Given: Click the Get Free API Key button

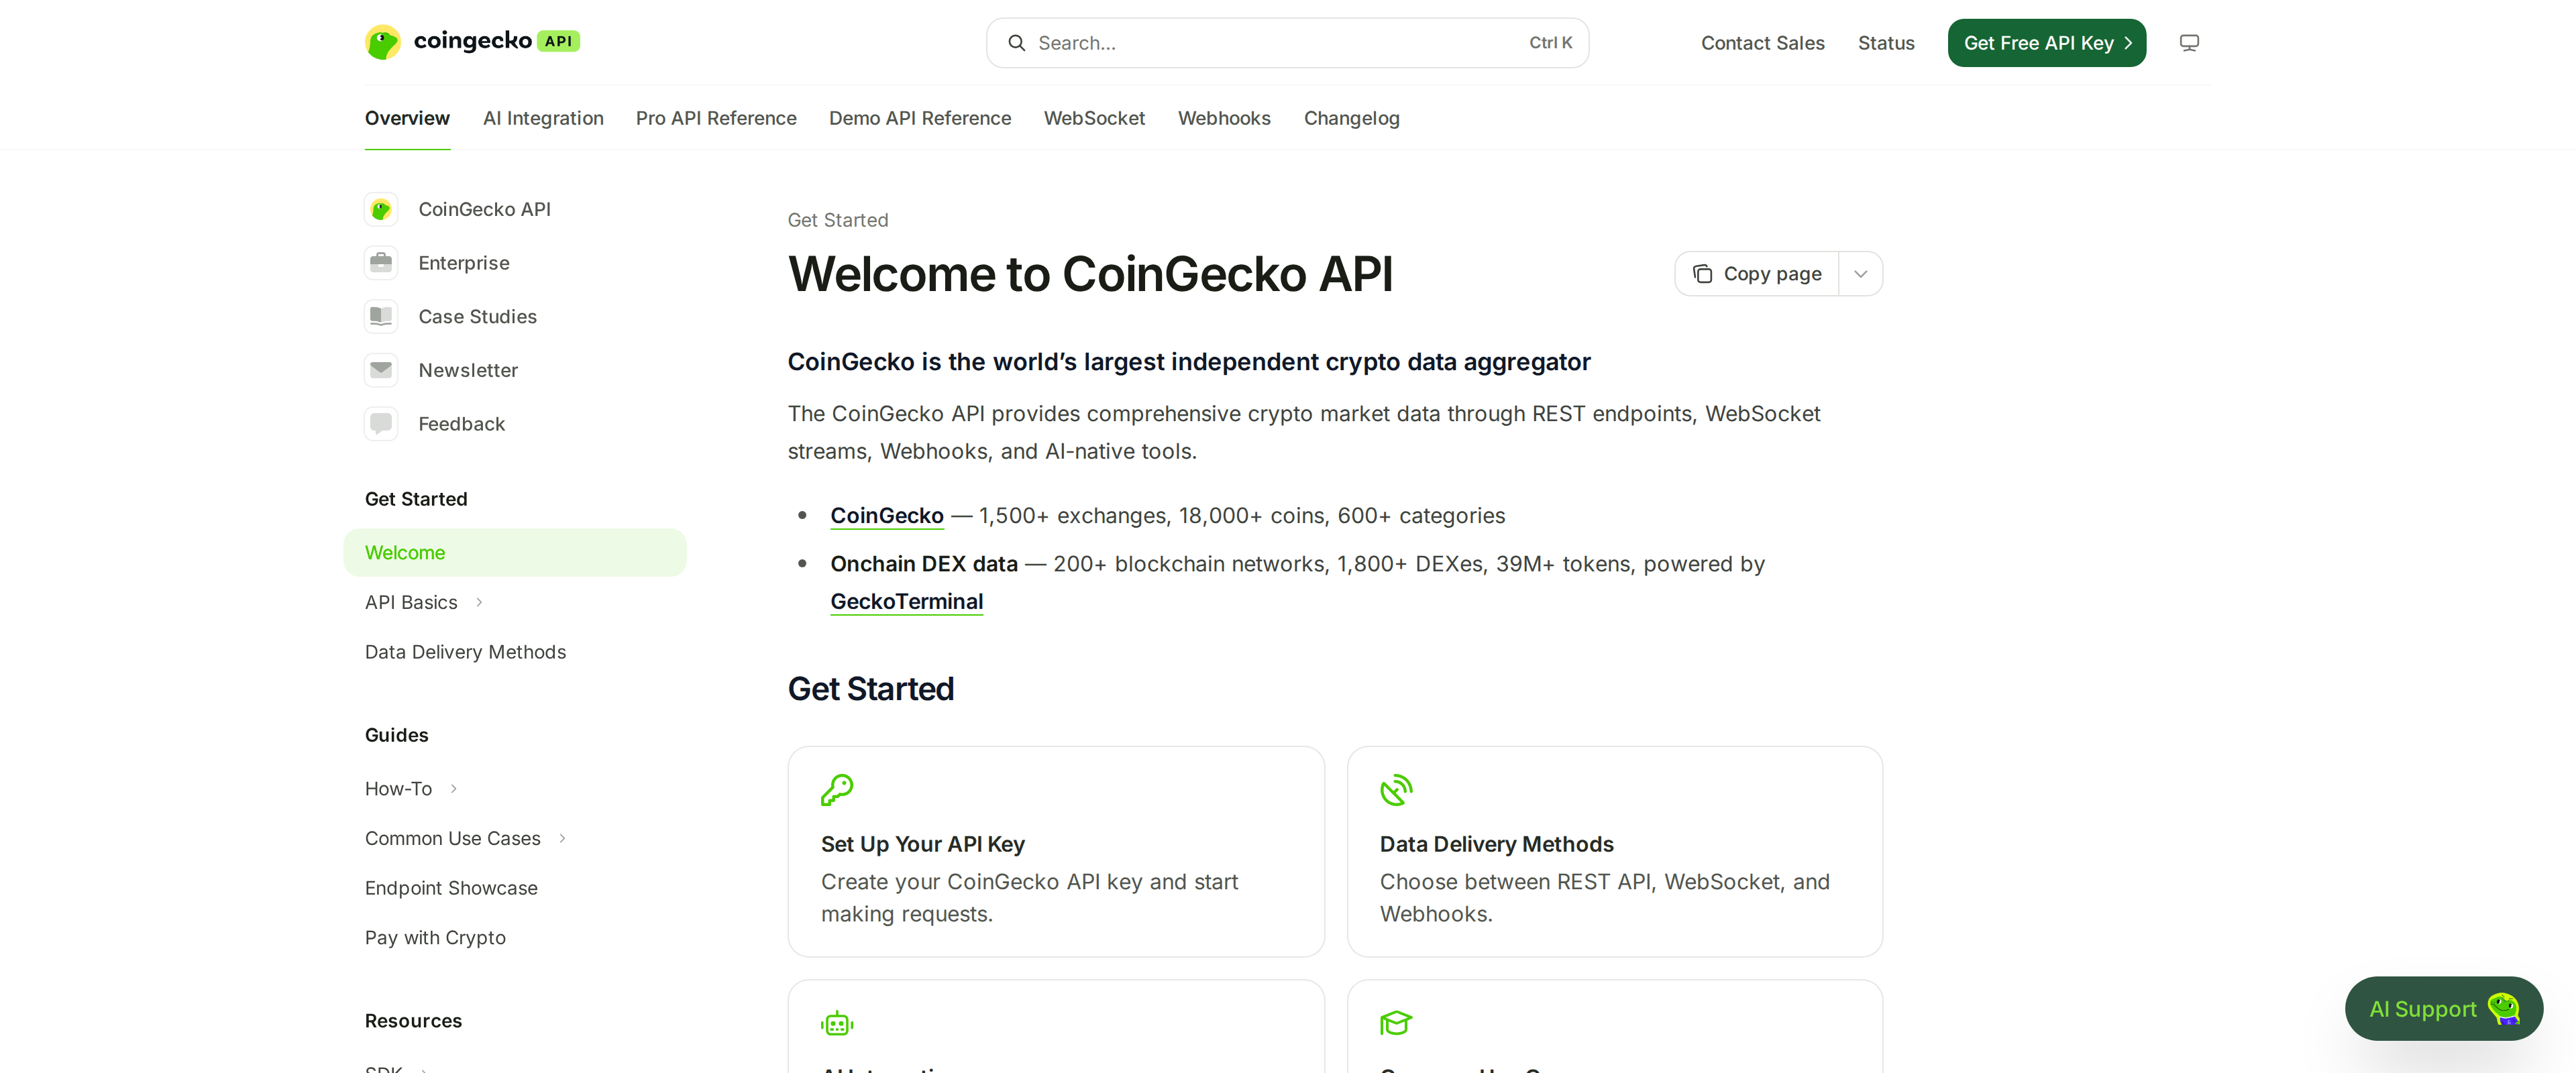Looking at the screenshot, I should pyautogui.click(x=2046, y=43).
